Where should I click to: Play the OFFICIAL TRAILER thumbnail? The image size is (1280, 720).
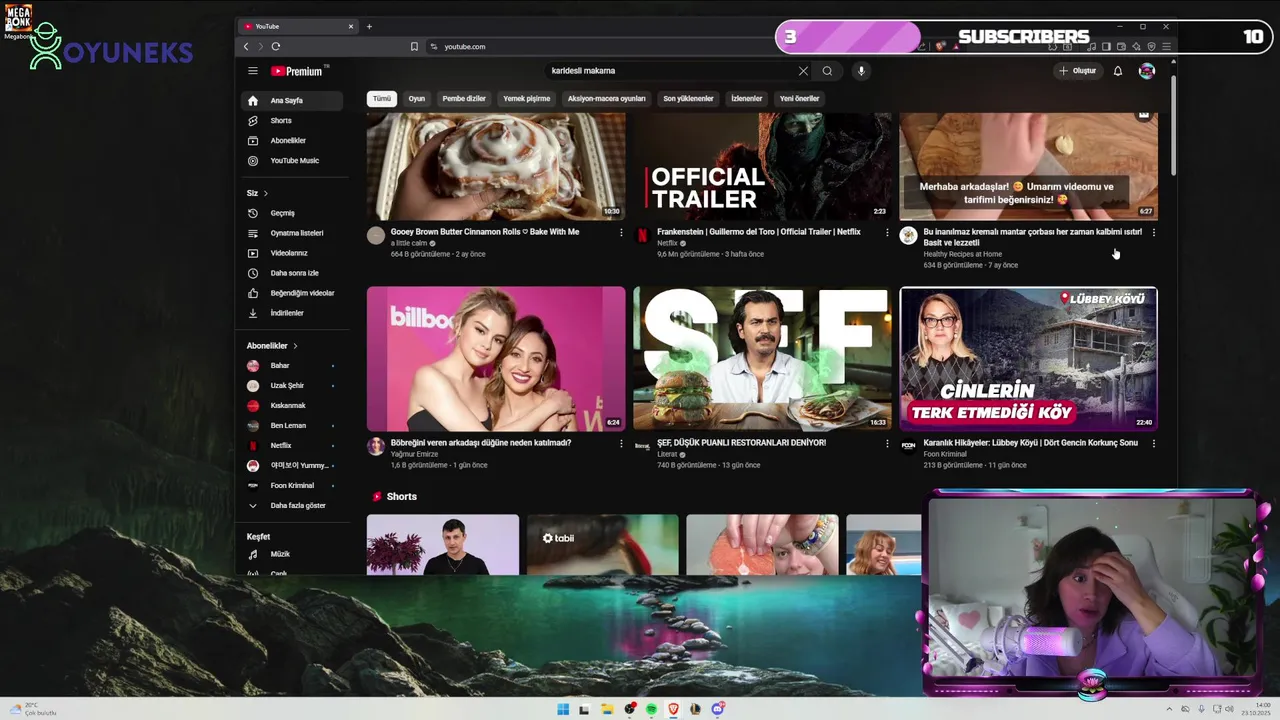(762, 166)
